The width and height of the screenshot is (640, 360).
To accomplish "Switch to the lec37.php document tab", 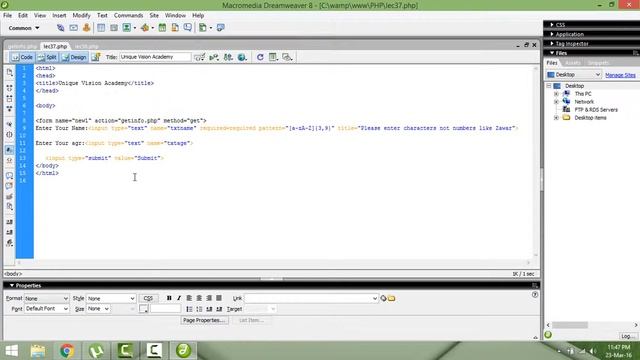I will (55, 47).
